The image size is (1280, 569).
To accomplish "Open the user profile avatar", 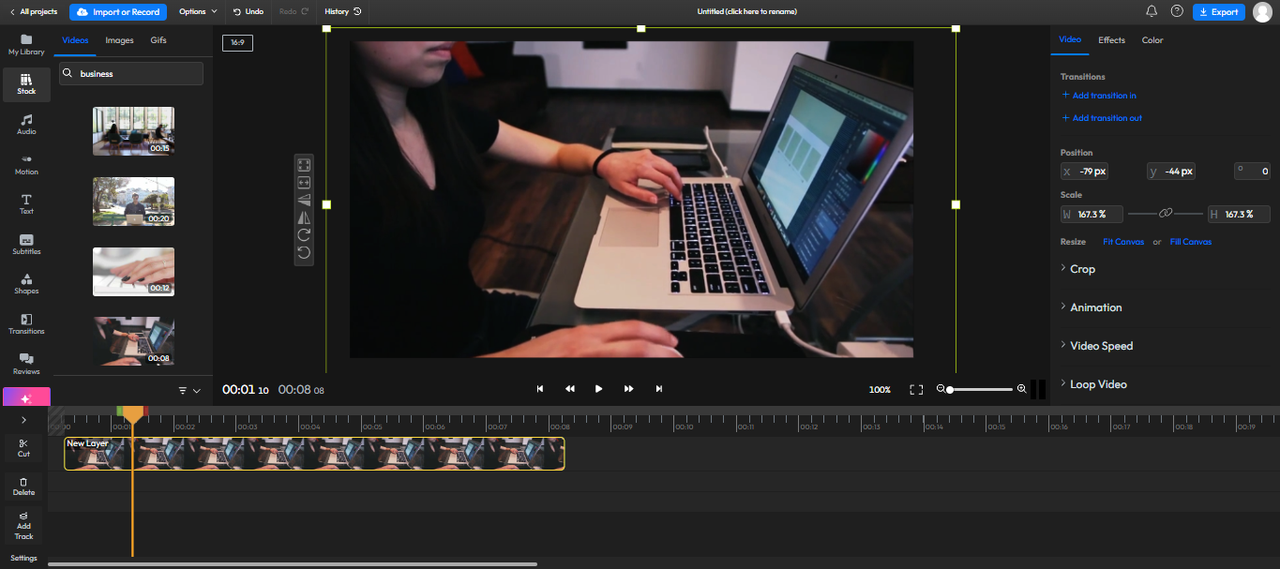I will (1262, 12).
